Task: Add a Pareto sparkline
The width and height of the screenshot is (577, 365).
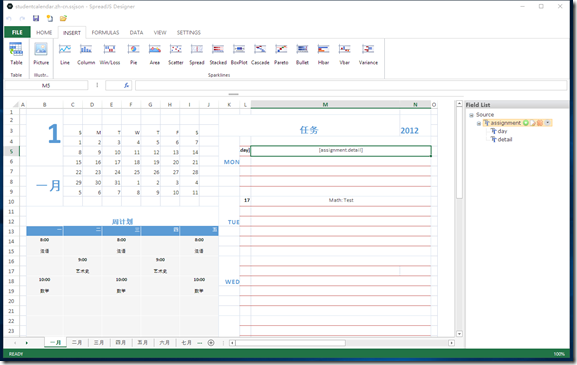Action: [x=281, y=54]
